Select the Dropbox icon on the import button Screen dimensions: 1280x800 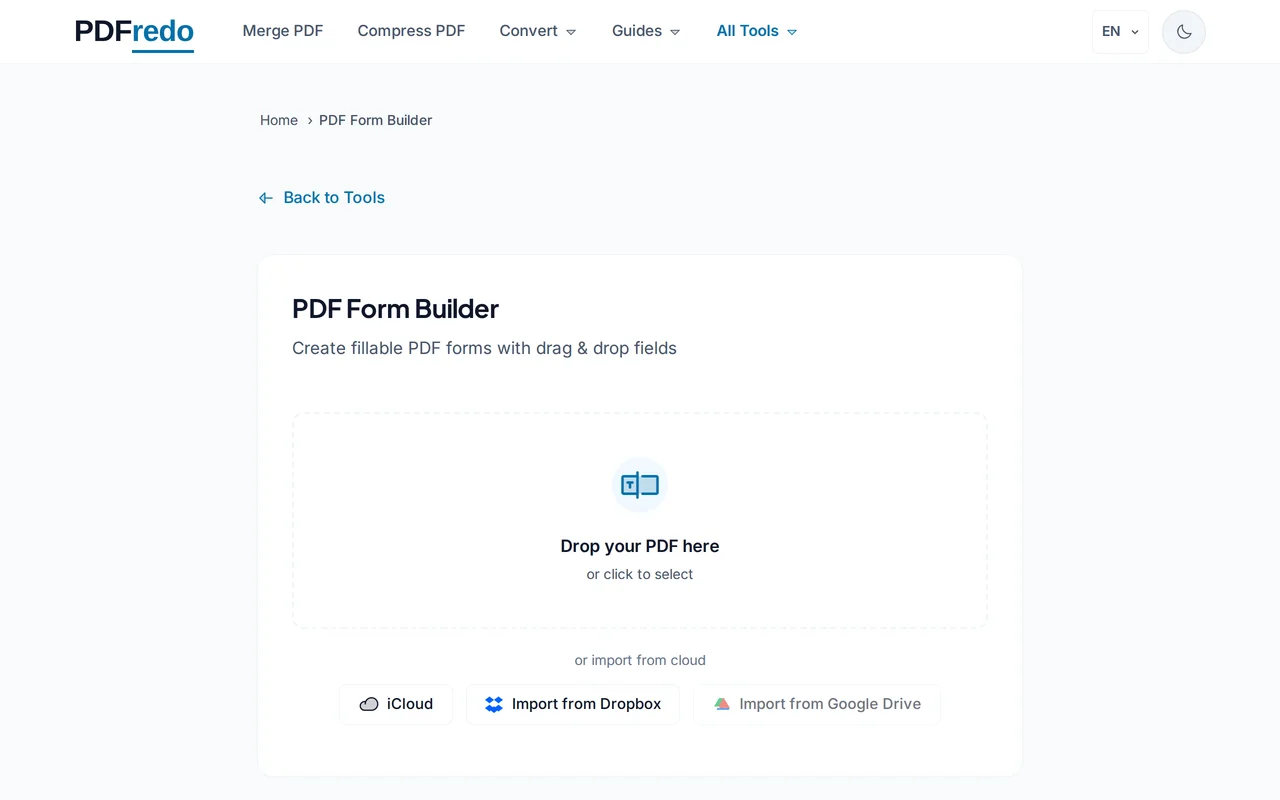pyautogui.click(x=493, y=704)
